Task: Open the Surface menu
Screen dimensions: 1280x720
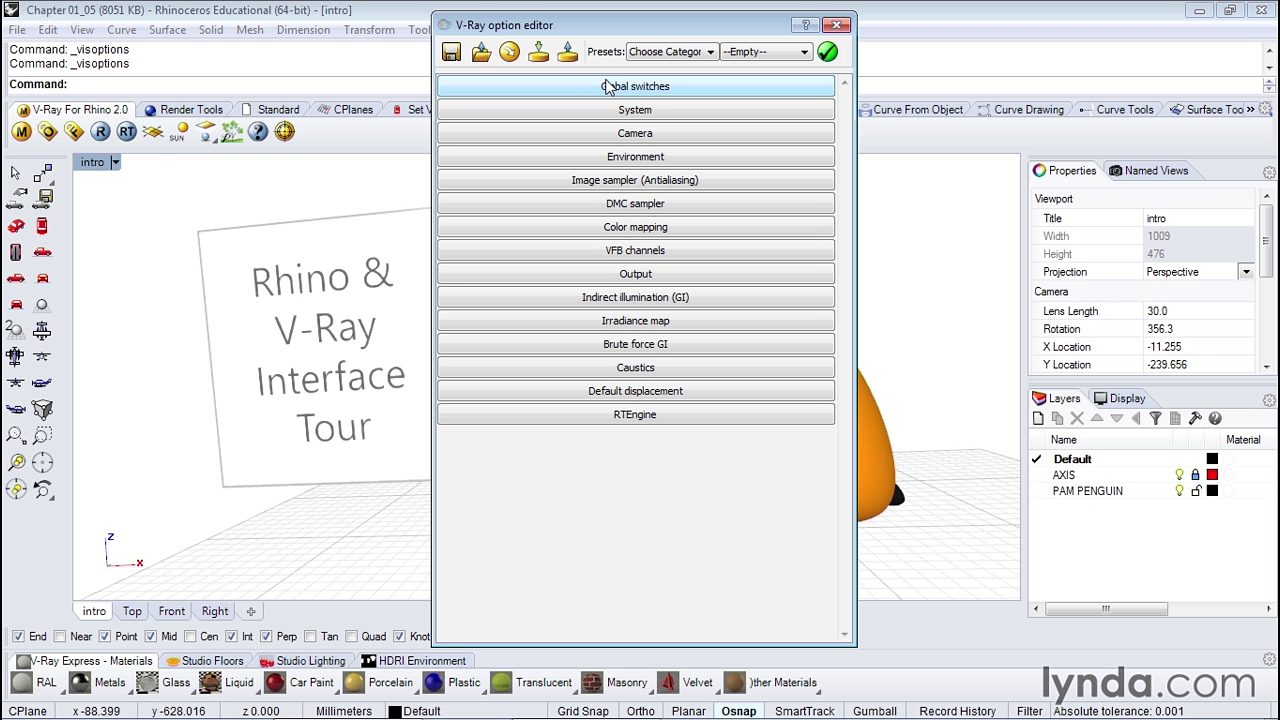Action: pyautogui.click(x=167, y=30)
